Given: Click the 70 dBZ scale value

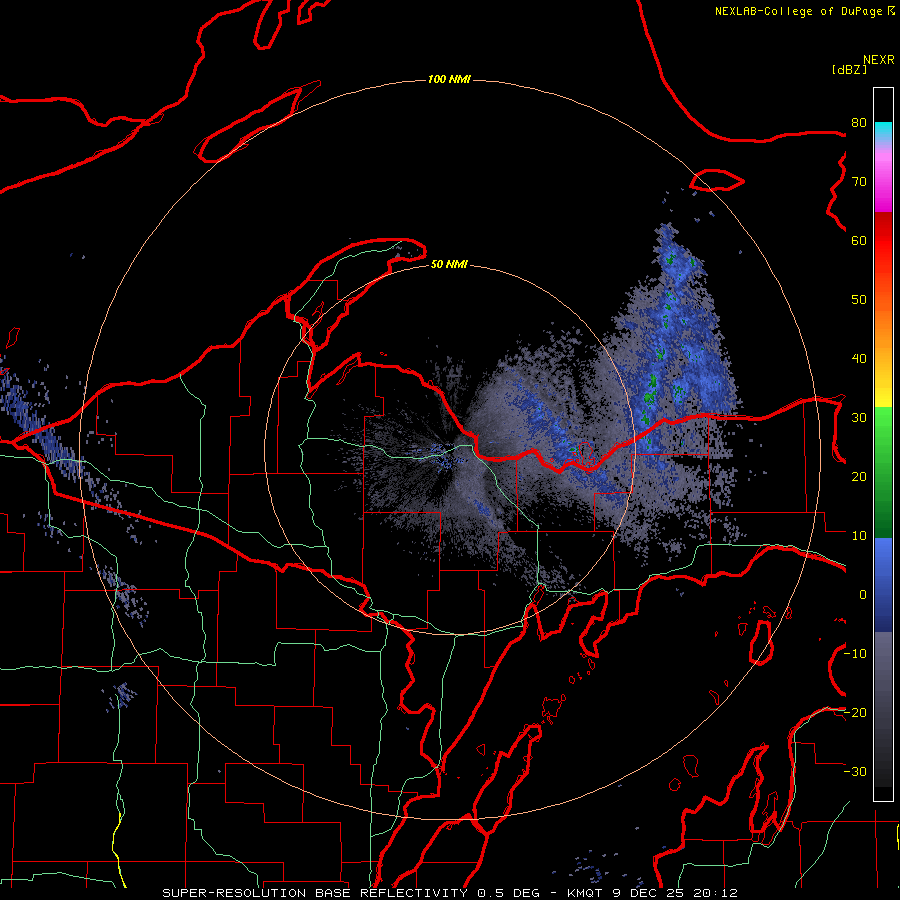Looking at the screenshot, I should (x=859, y=181).
